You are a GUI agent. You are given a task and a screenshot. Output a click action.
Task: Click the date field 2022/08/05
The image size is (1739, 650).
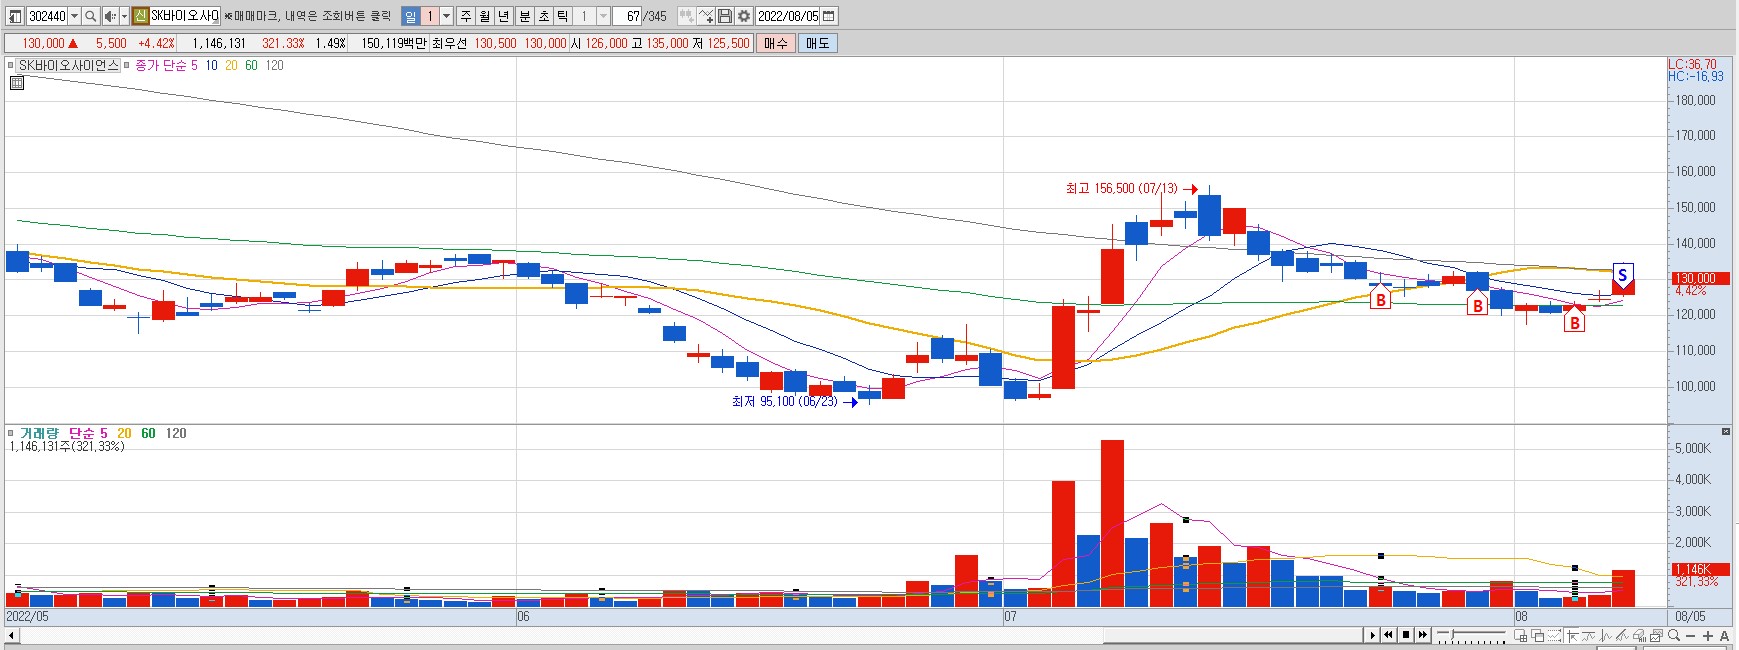click(787, 16)
